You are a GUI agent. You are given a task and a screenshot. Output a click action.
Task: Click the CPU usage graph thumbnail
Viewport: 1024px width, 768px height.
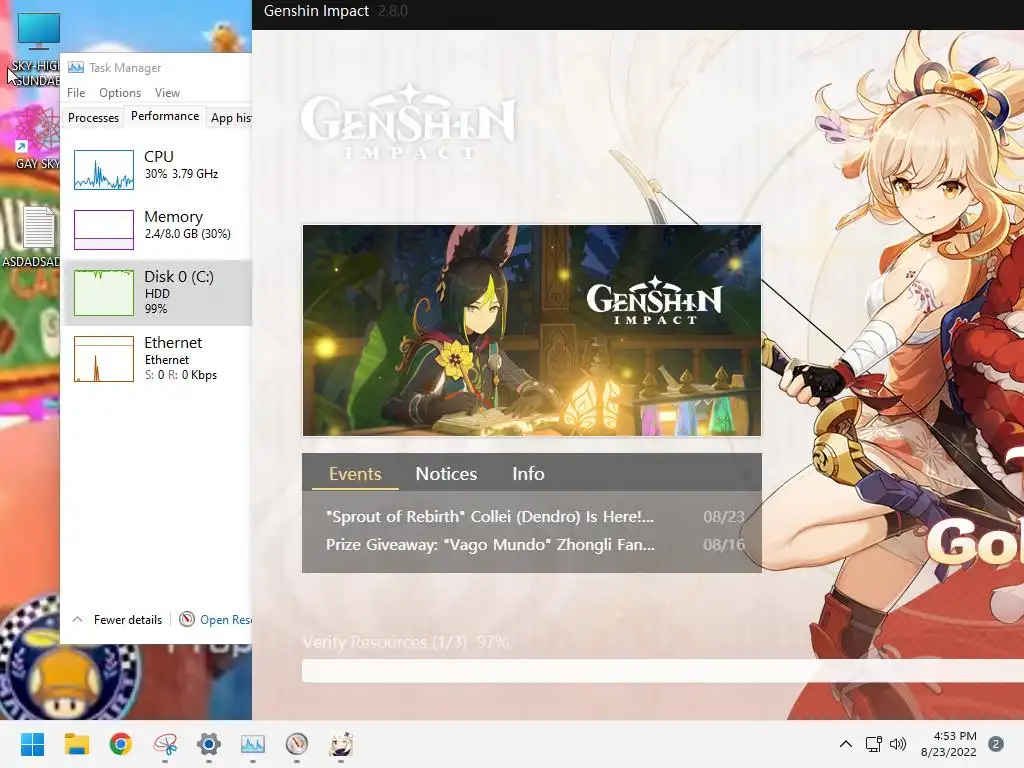(x=104, y=170)
